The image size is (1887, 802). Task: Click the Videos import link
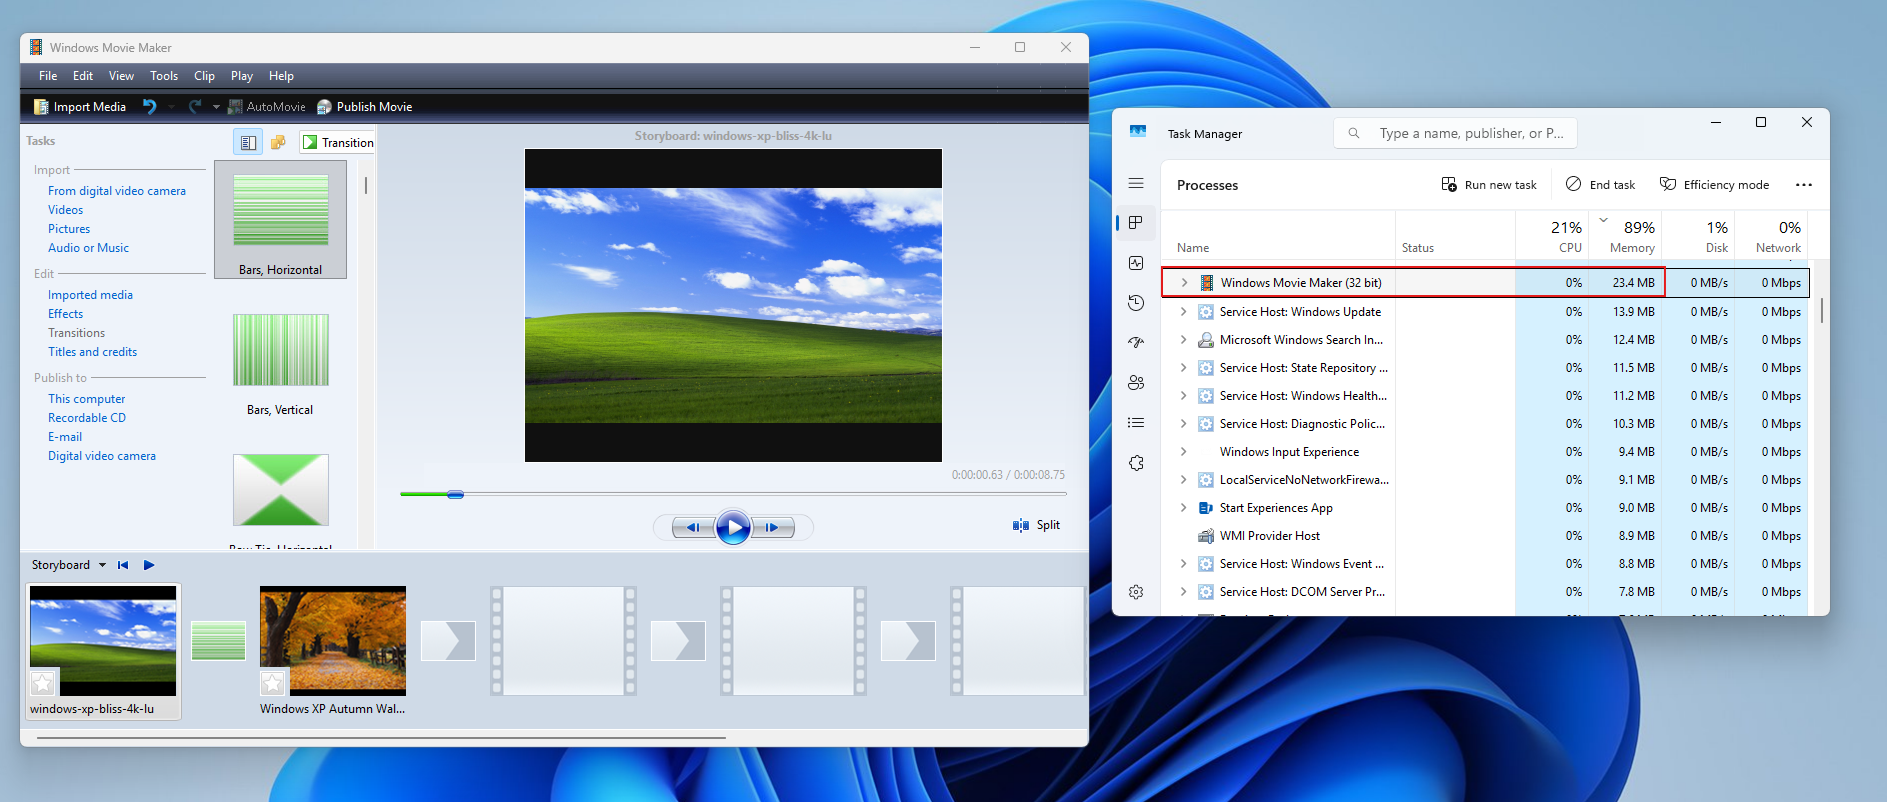click(65, 210)
